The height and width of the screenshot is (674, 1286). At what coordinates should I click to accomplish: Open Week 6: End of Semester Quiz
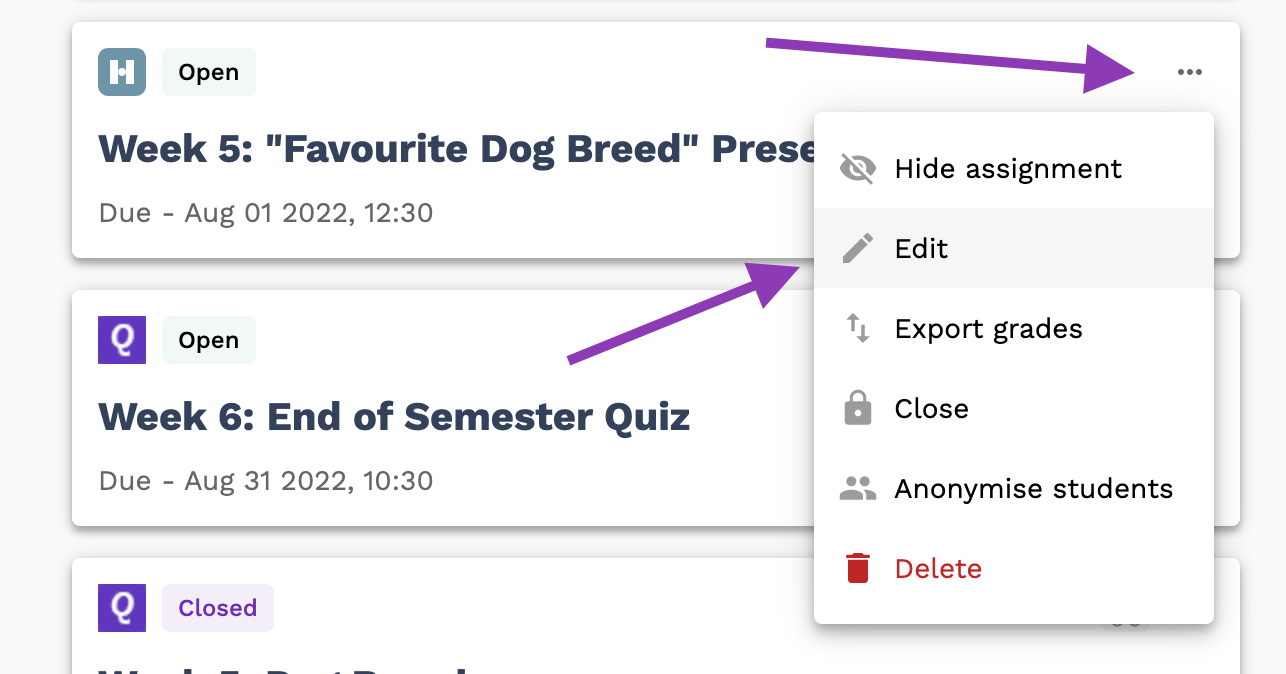point(394,416)
